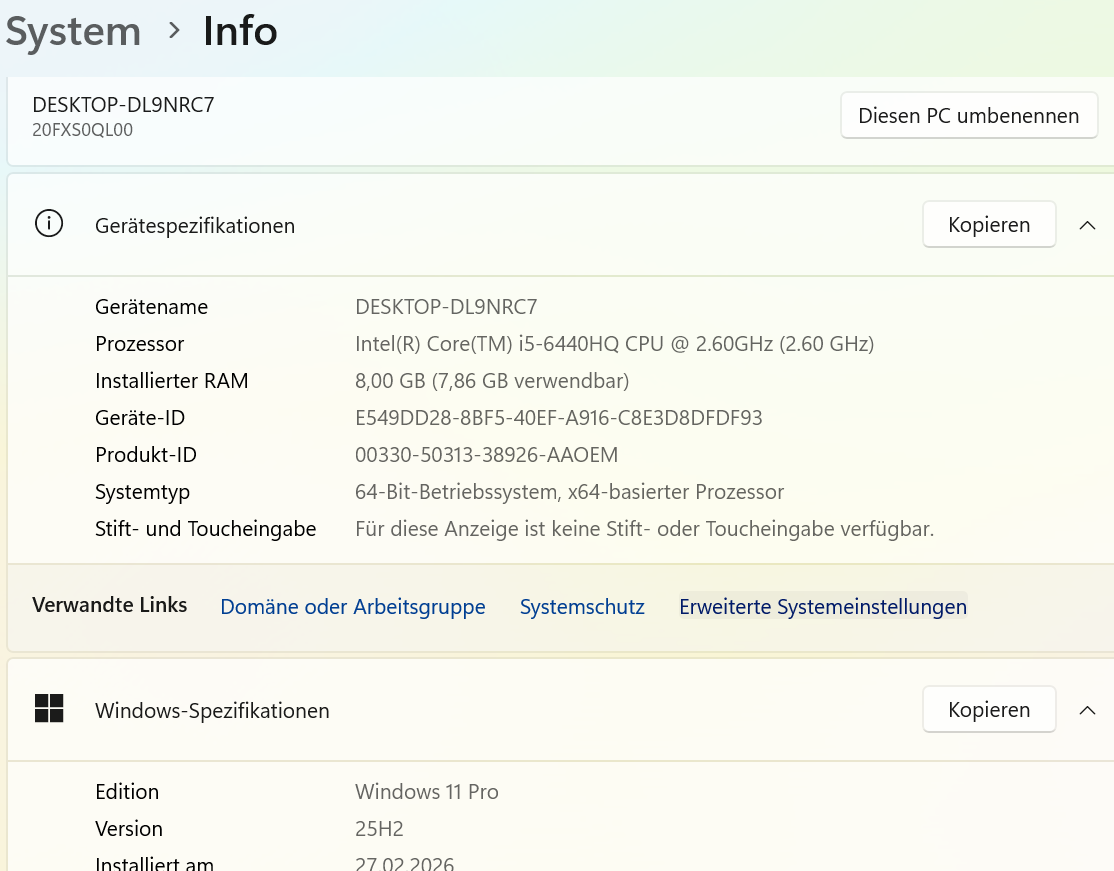The height and width of the screenshot is (871, 1114).
Task: Click Diesen PC umbenennen button
Action: 968,115
